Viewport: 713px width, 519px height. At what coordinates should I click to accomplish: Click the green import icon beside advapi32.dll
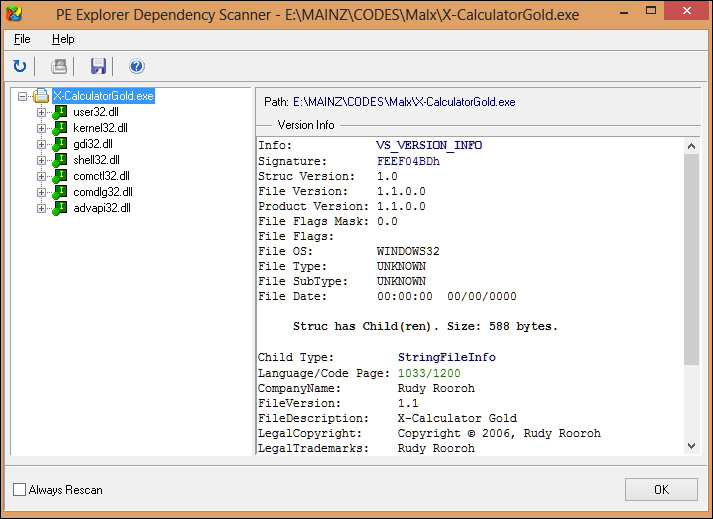(x=60, y=208)
